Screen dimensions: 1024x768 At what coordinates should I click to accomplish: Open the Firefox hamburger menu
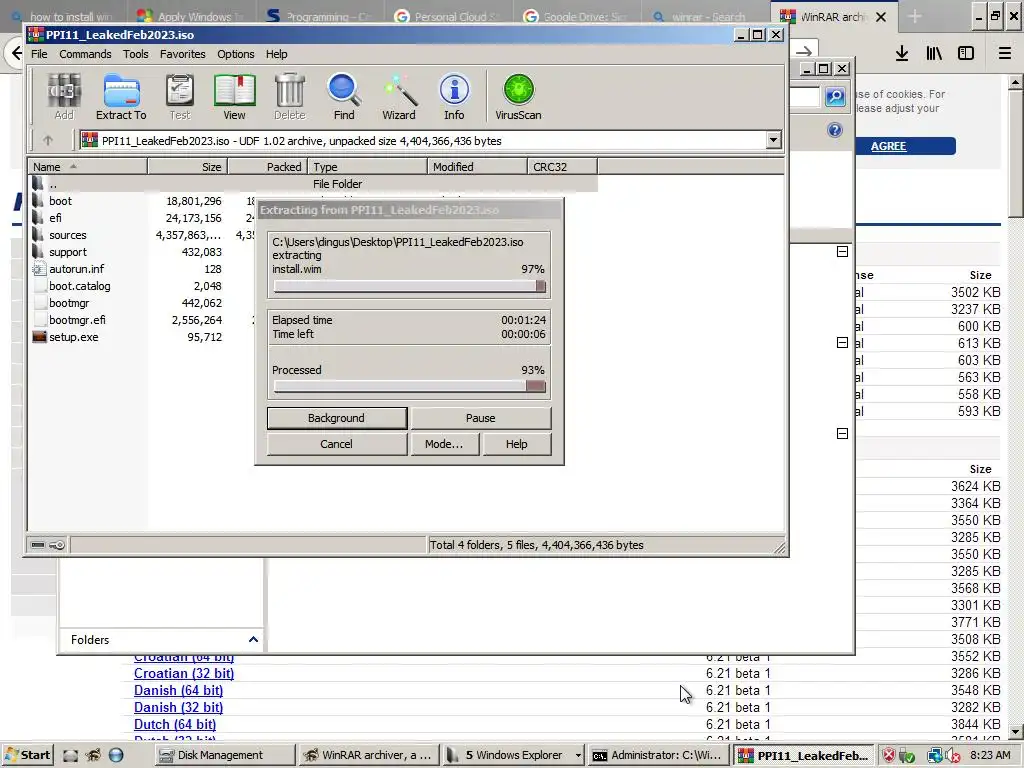tap(1005, 54)
